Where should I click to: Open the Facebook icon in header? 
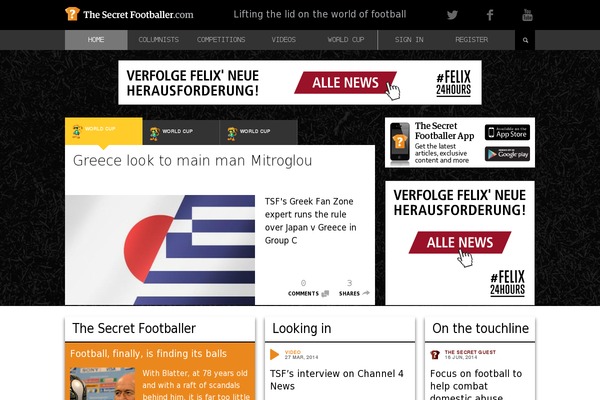point(489,15)
